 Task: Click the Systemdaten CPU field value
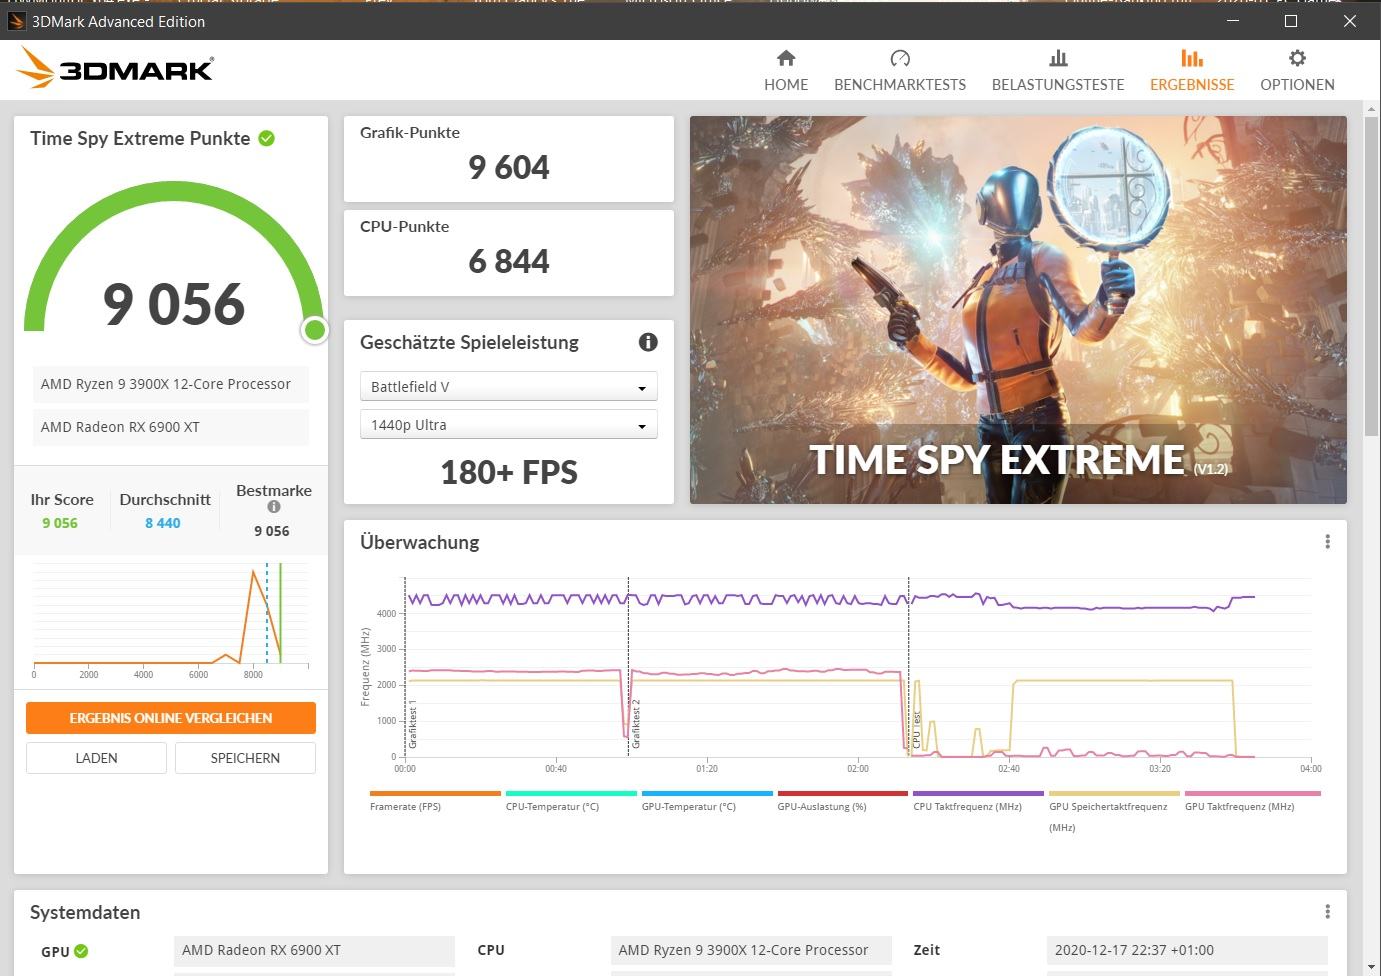click(751, 950)
